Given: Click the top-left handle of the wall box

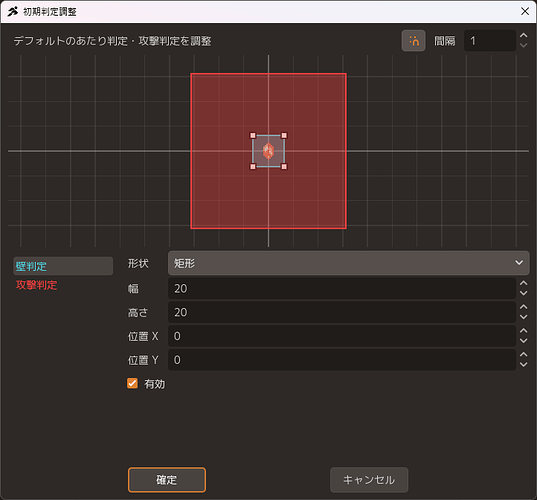Looking at the screenshot, I should [x=253, y=135].
